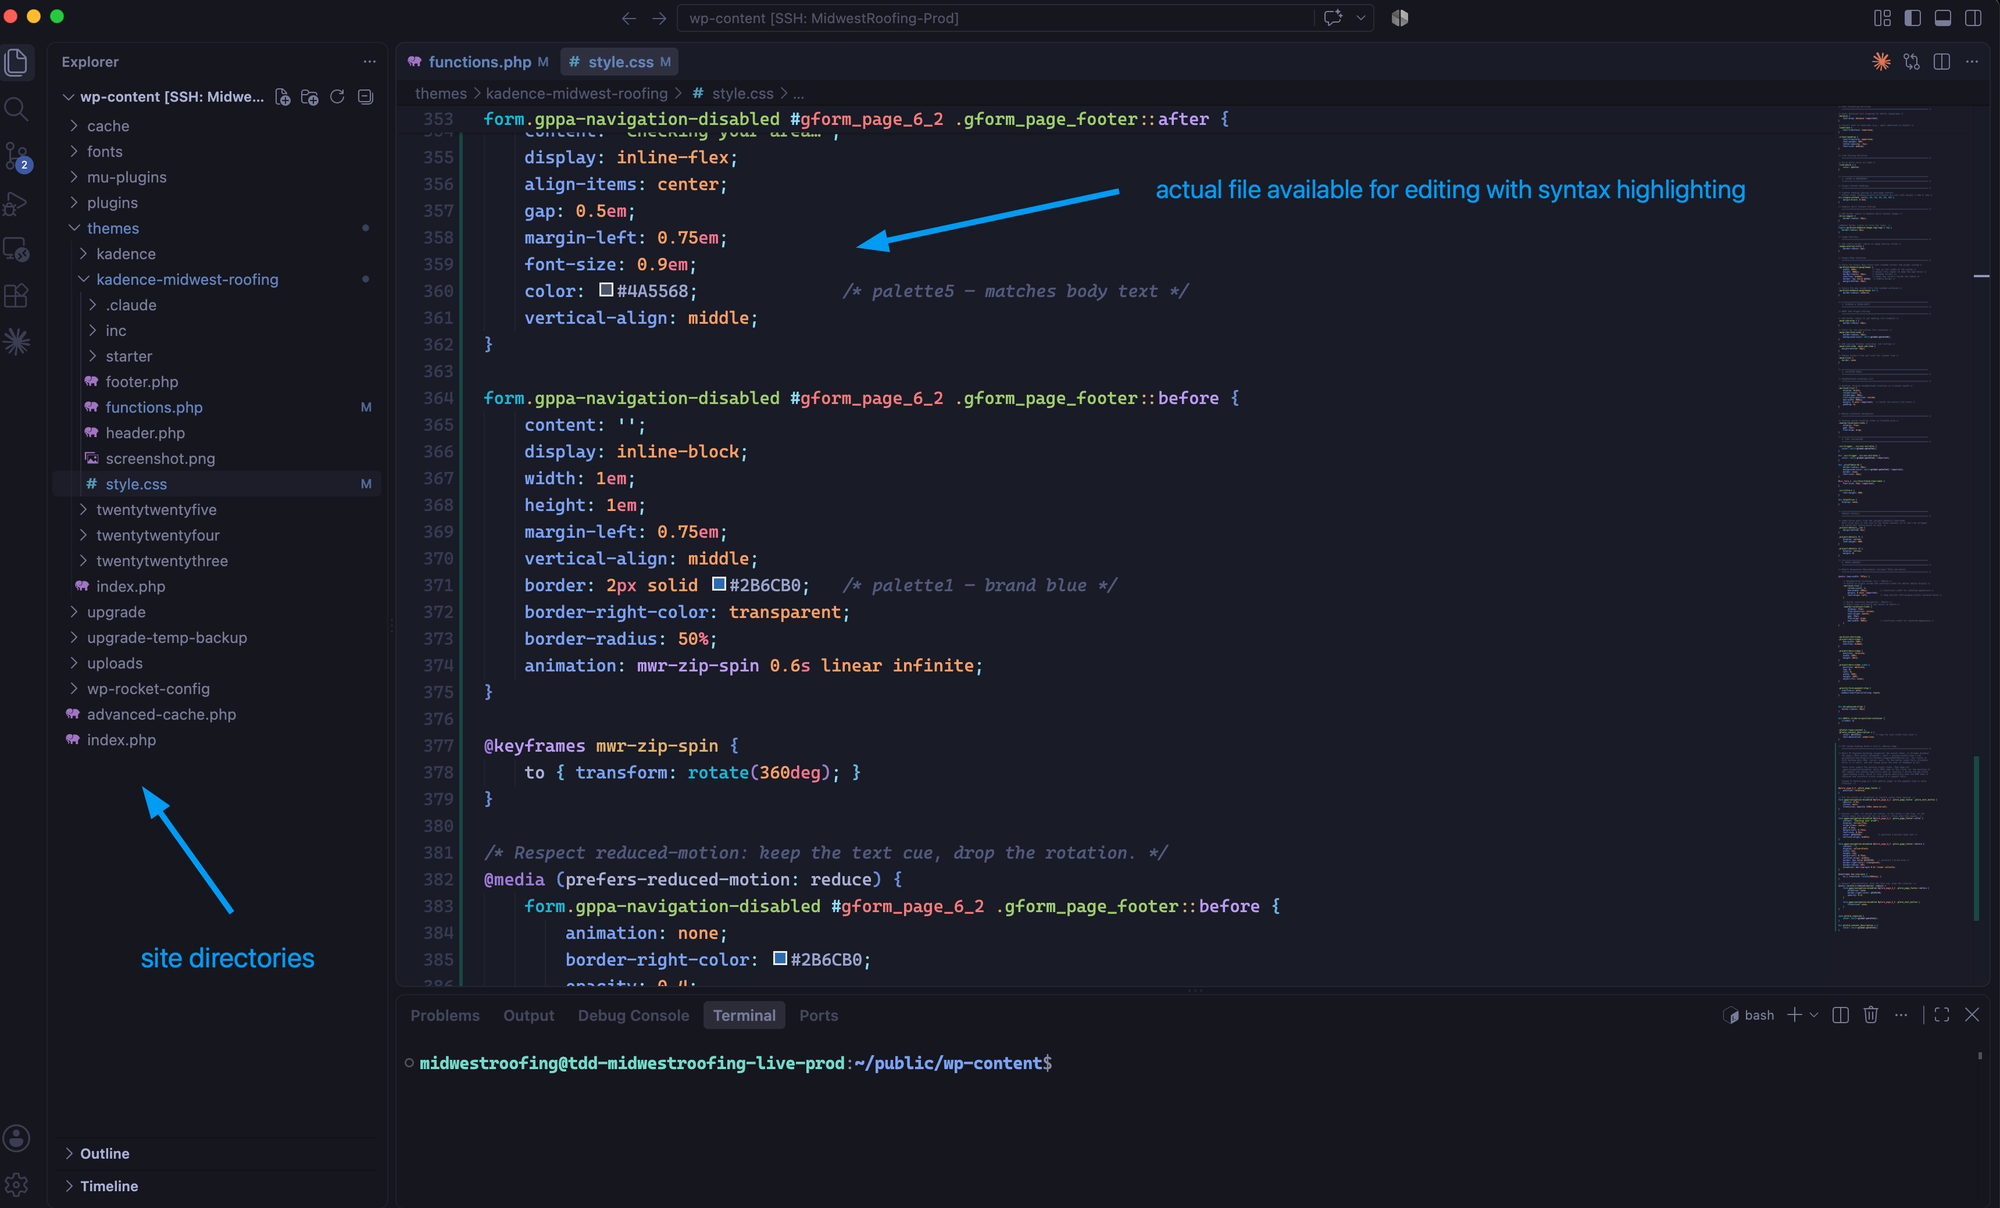
Task: Split the editor to the right
Action: pyautogui.click(x=1942, y=62)
